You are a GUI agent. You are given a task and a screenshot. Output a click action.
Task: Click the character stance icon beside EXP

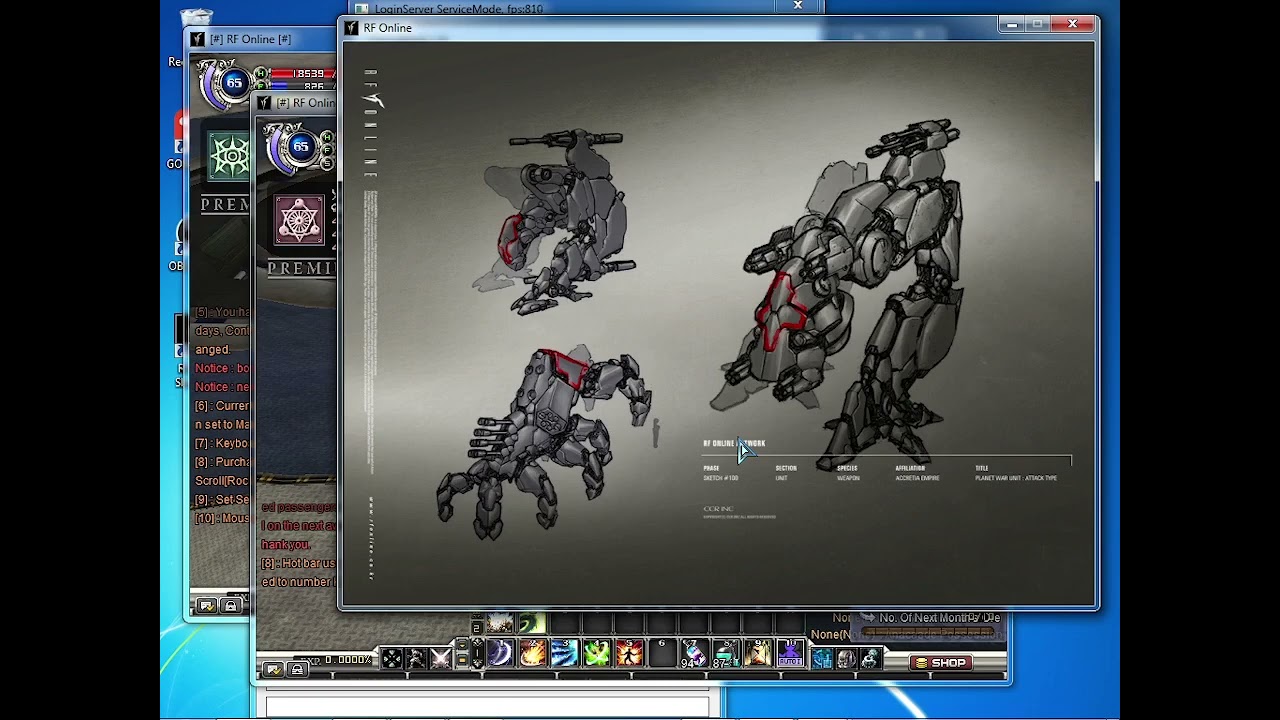point(416,658)
